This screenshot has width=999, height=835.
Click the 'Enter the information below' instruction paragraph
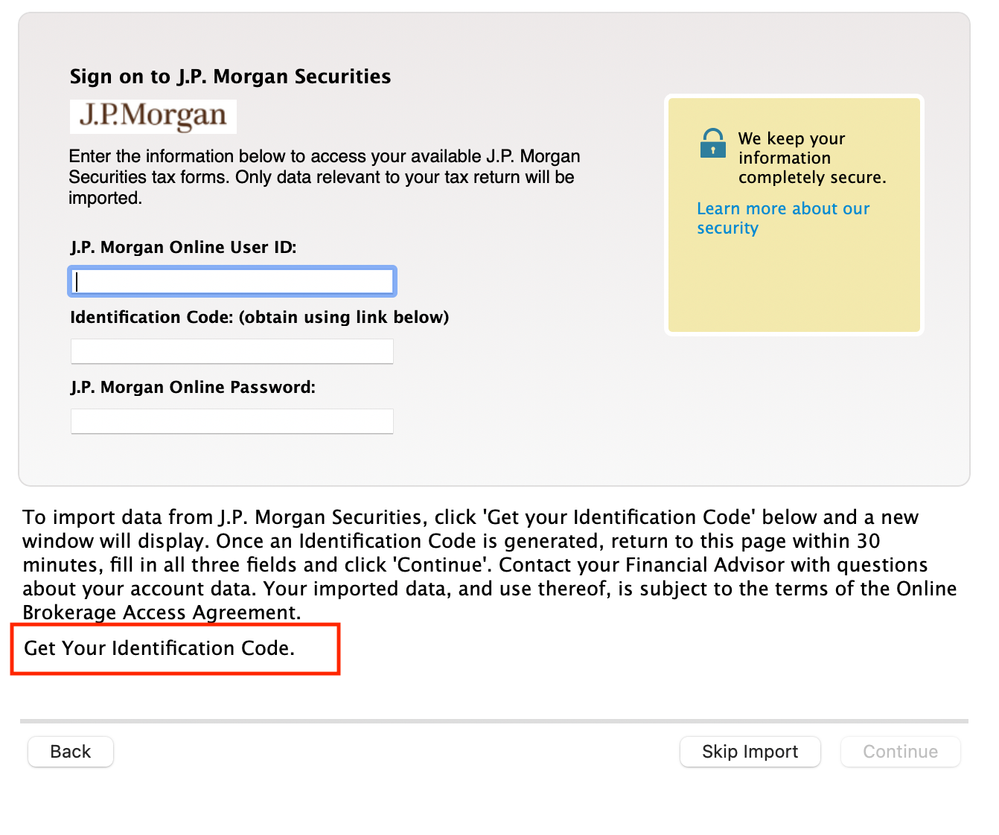click(324, 177)
